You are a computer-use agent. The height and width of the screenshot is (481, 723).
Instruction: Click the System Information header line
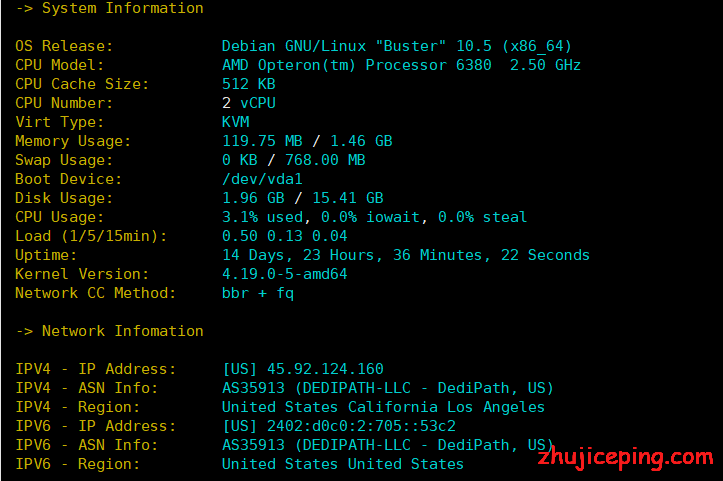click(110, 8)
